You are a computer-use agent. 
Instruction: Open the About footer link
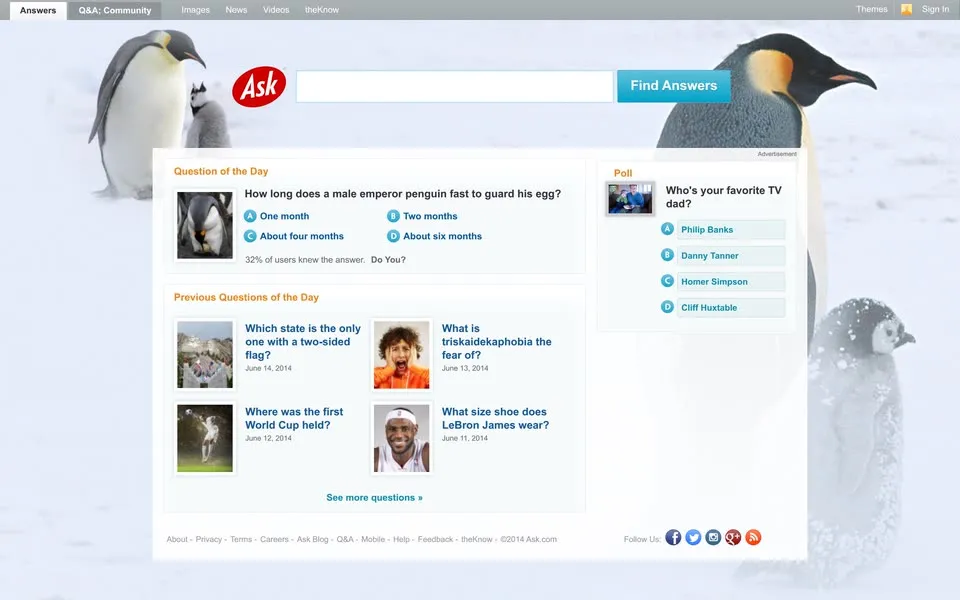(x=177, y=539)
